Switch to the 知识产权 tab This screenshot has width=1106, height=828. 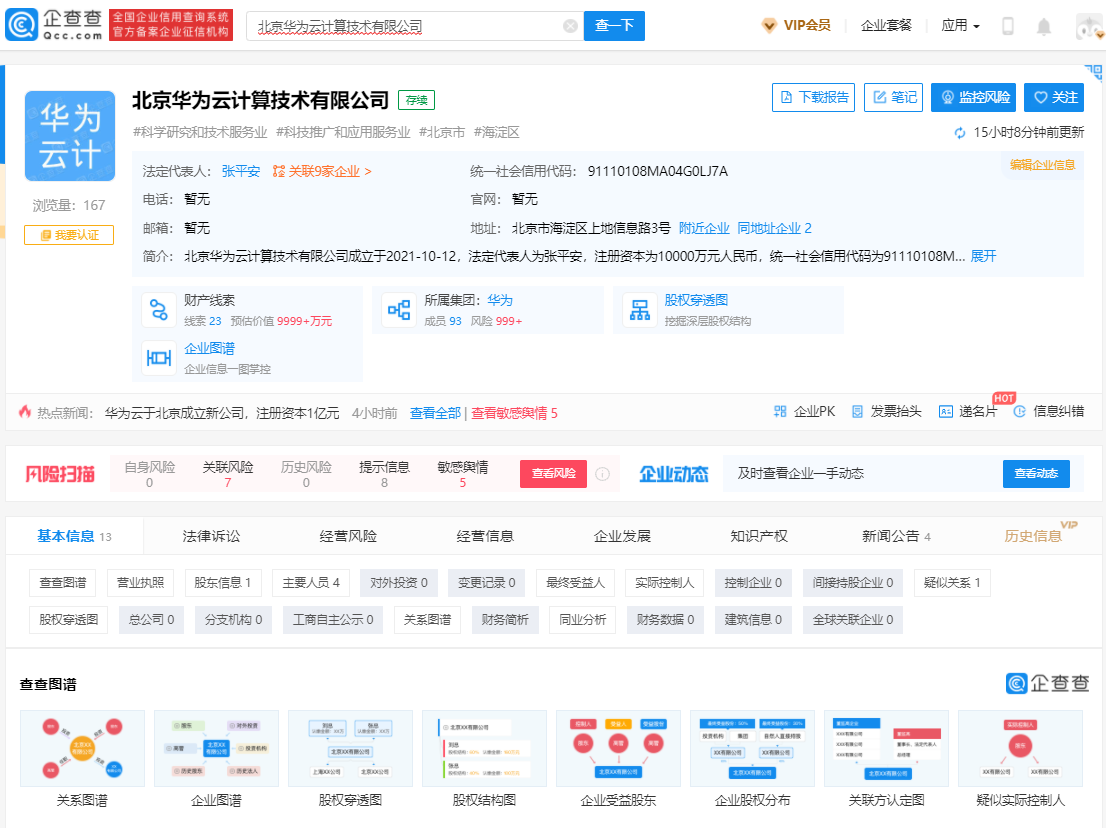(x=759, y=536)
